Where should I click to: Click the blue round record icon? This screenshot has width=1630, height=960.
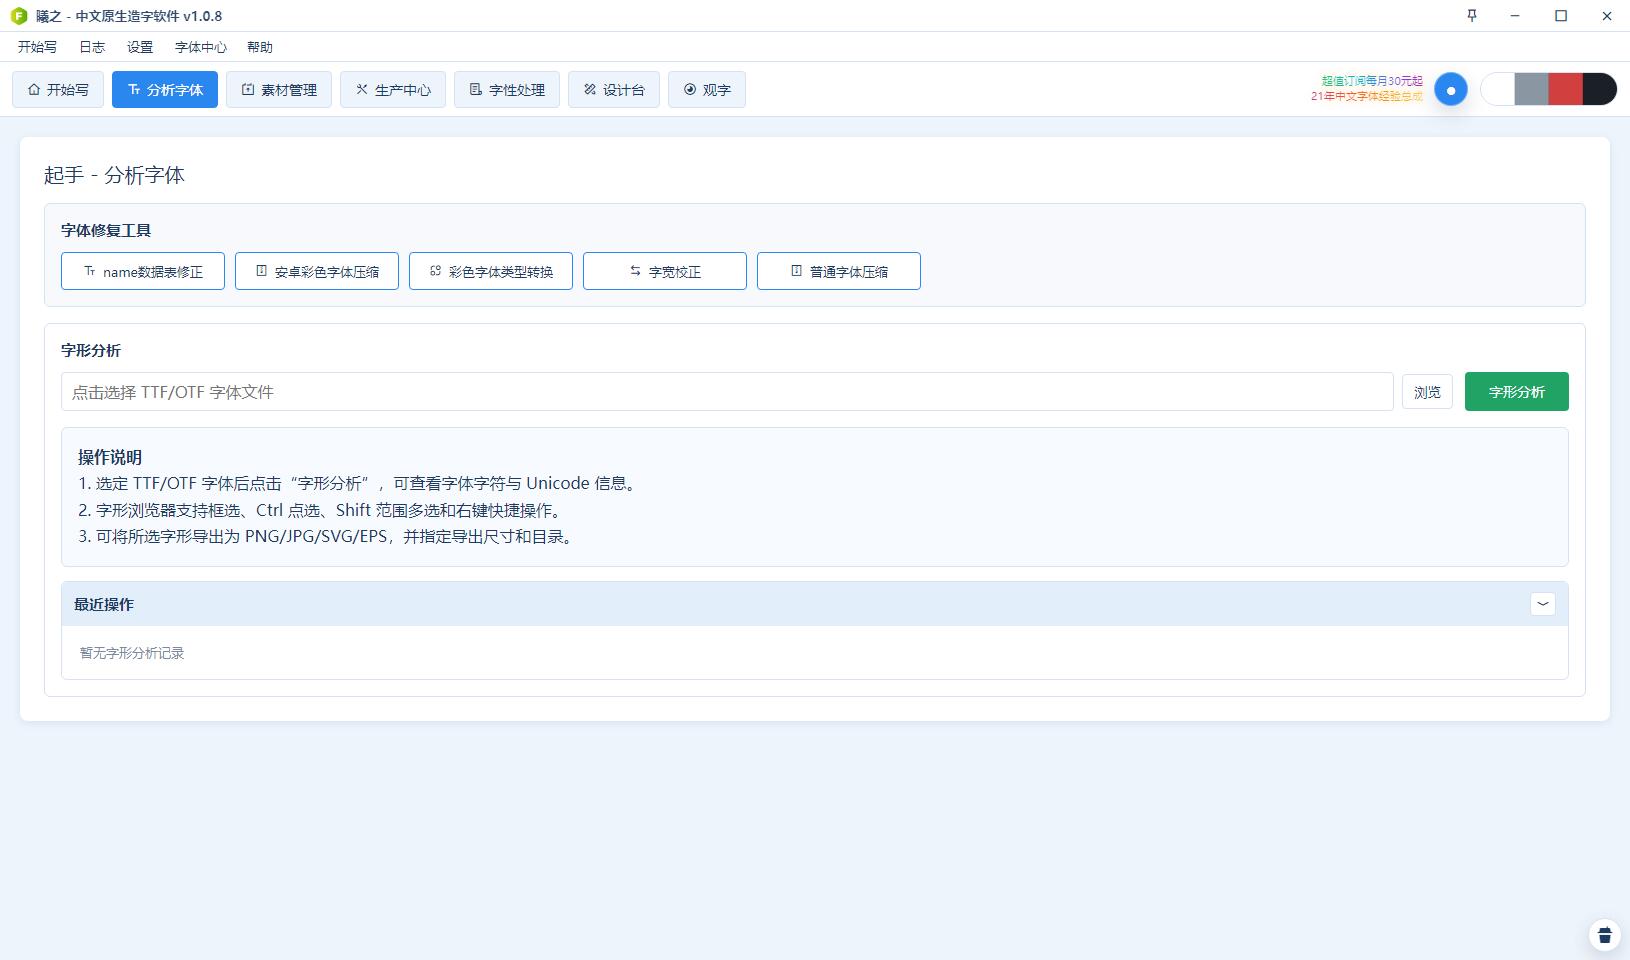point(1451,90)
